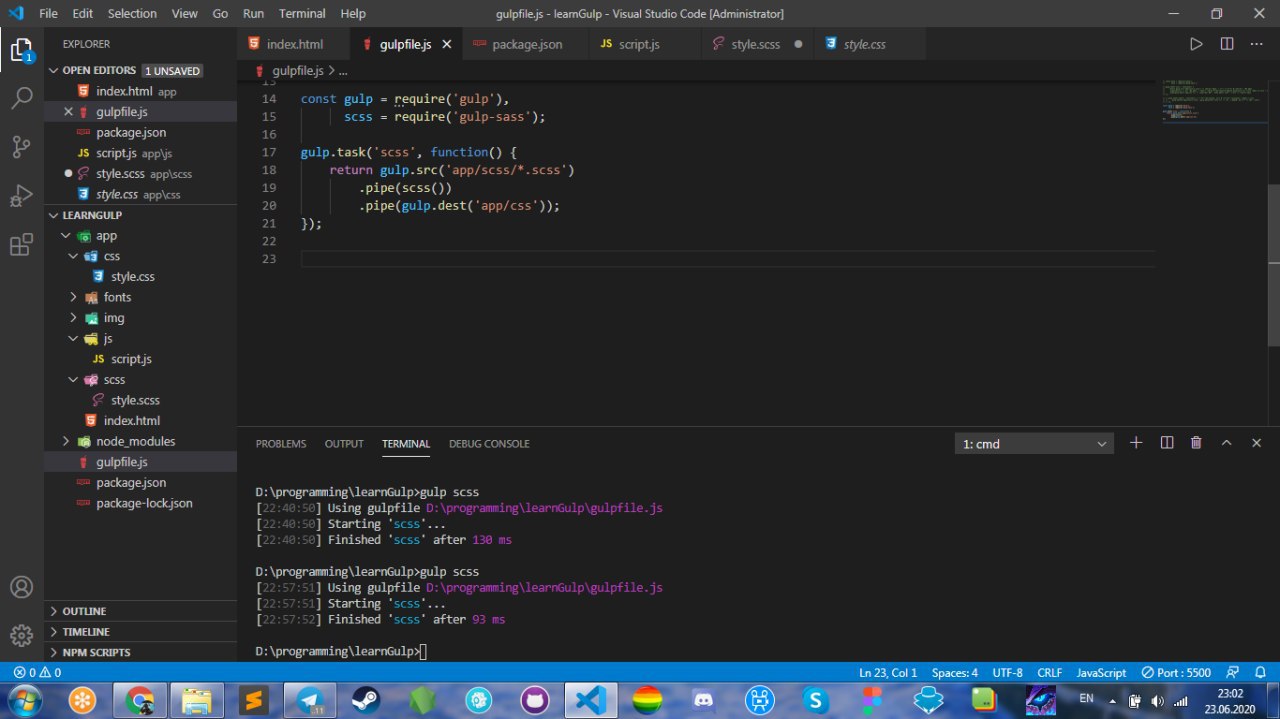
Task: Click the Live Server Port 5500 indicator
Action: point(1177,673)
